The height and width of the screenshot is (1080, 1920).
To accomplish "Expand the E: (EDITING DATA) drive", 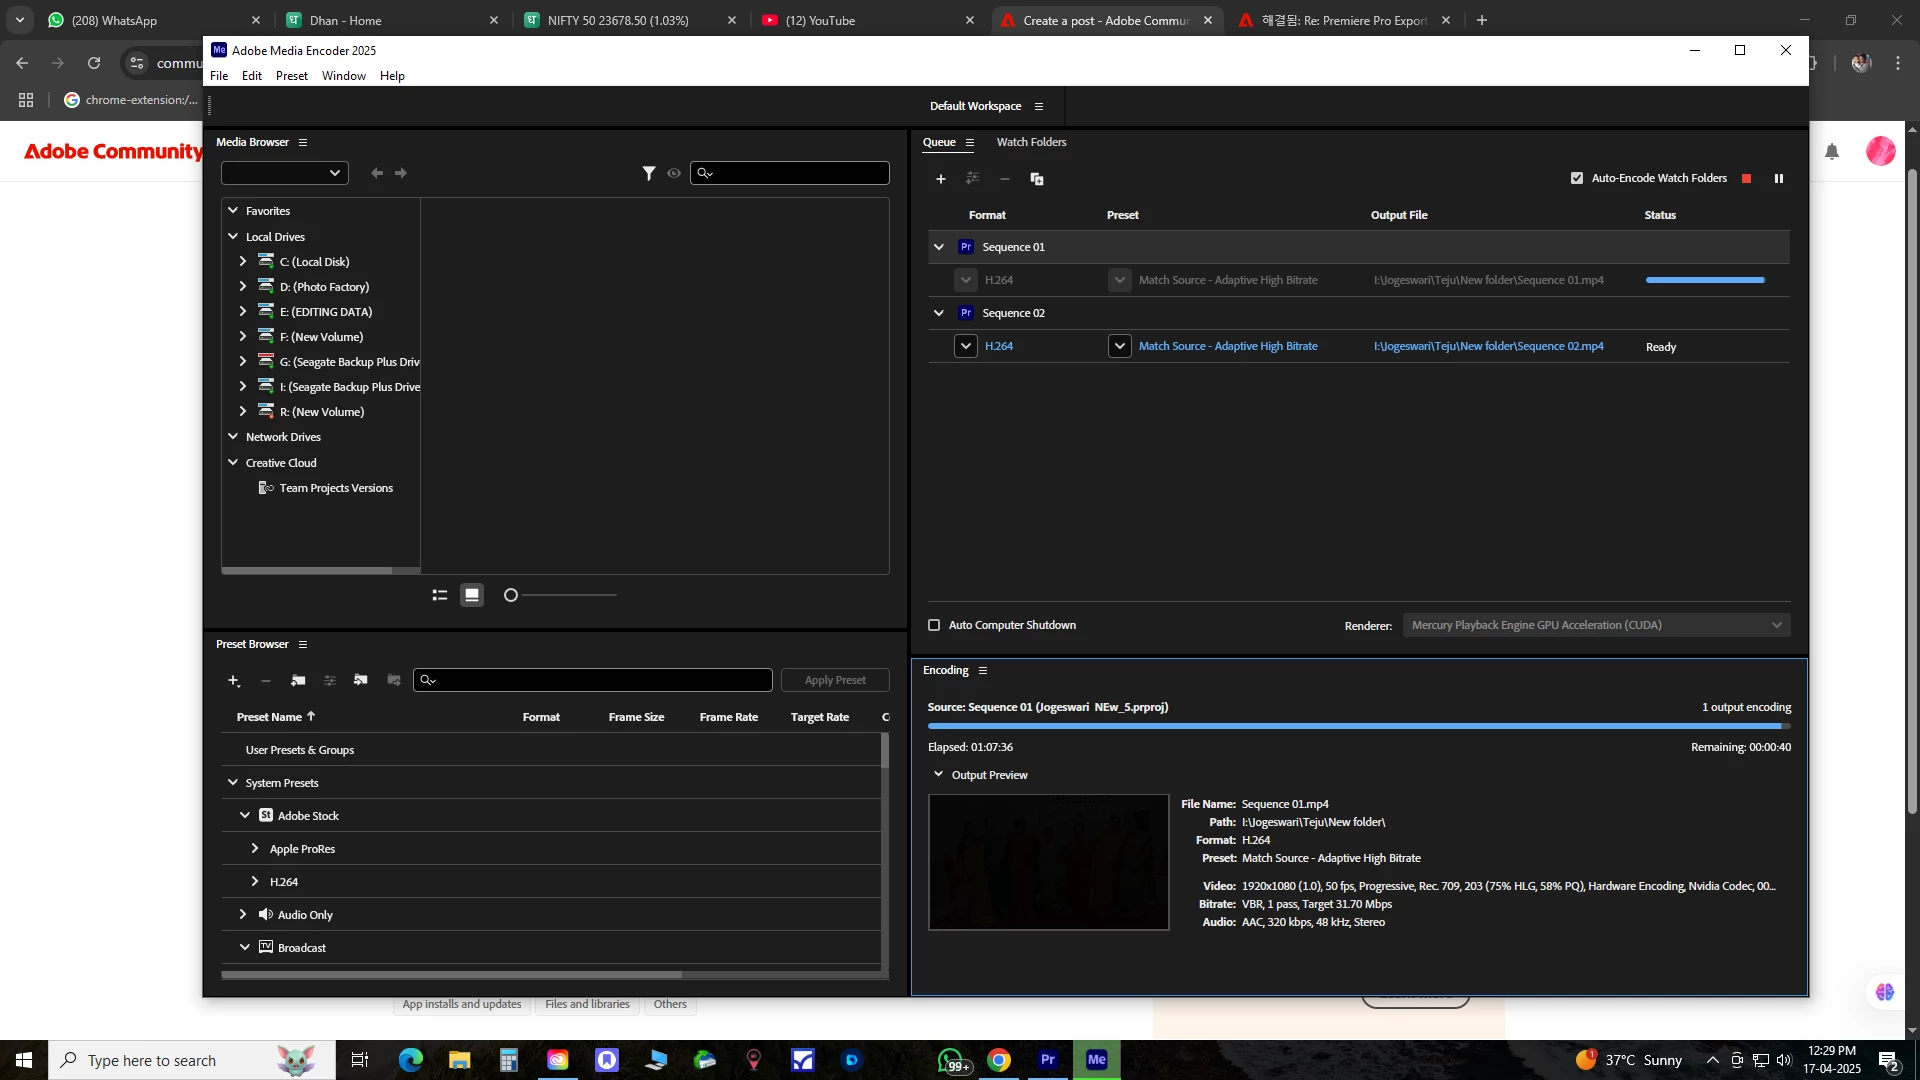I will coord(243,312).
